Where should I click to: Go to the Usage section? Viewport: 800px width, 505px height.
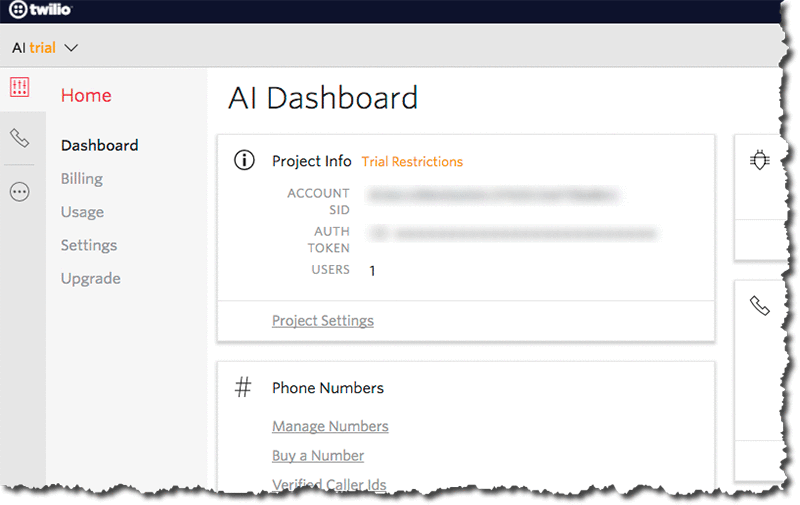click(82, 212)
